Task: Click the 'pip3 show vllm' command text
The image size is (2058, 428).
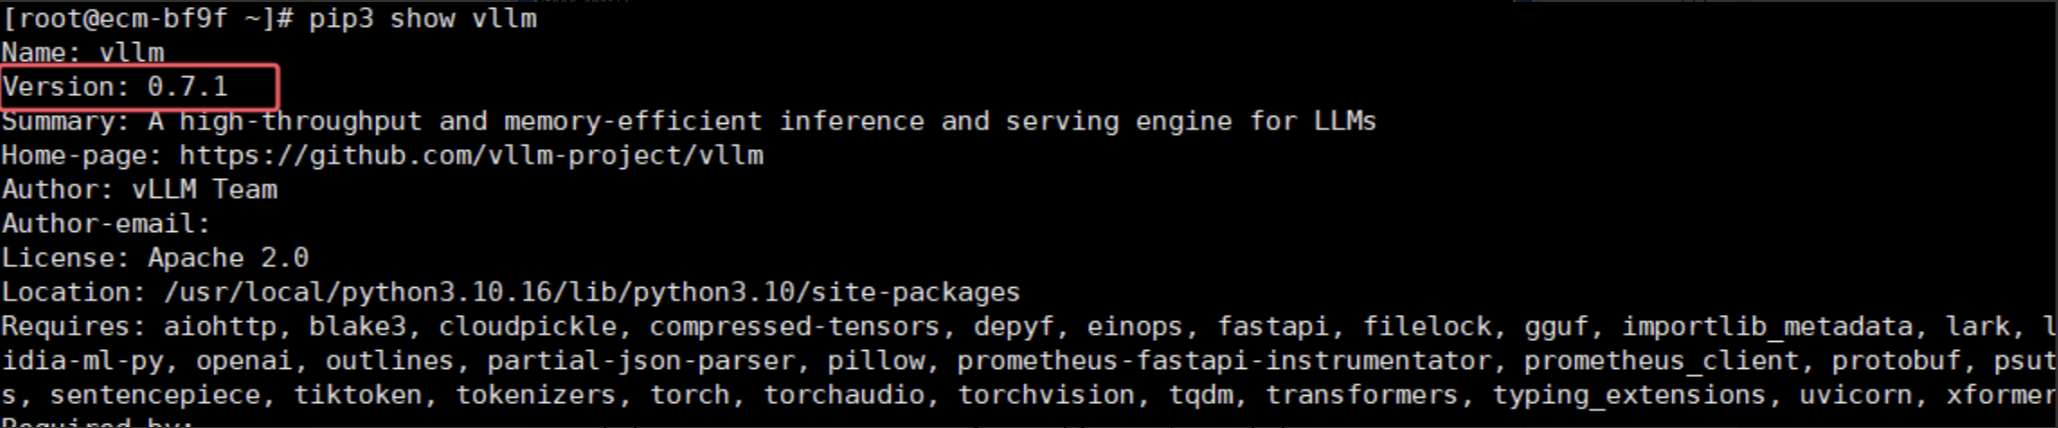Action: 422,19
